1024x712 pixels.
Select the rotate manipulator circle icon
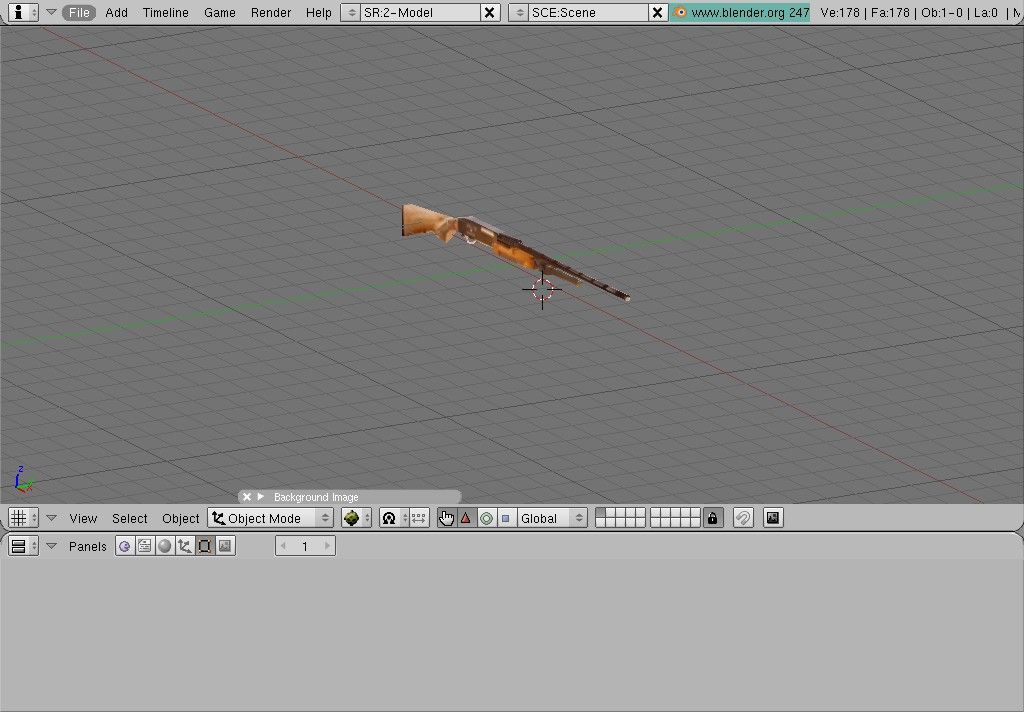click(486, 518)
